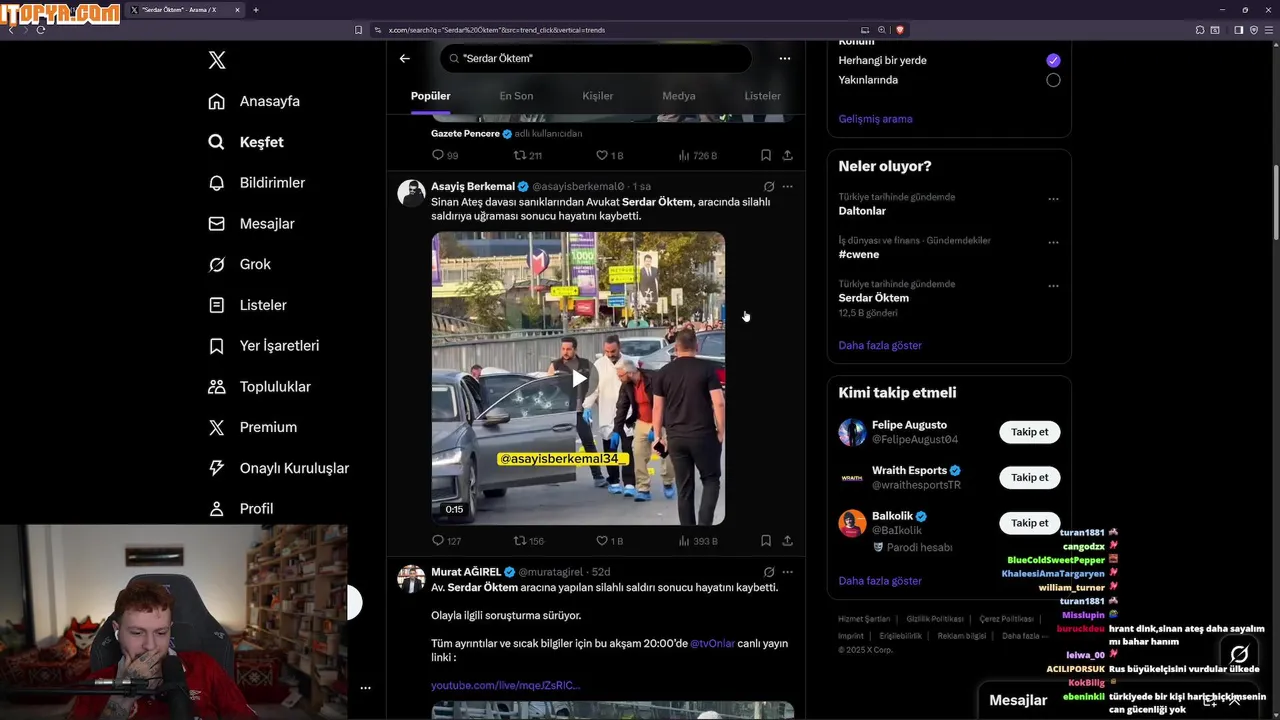This screenshot has height=720, width=1280.
Task: Open floating Grok button above the Mesajlar dock
Action: click(x=1239, y=655)
